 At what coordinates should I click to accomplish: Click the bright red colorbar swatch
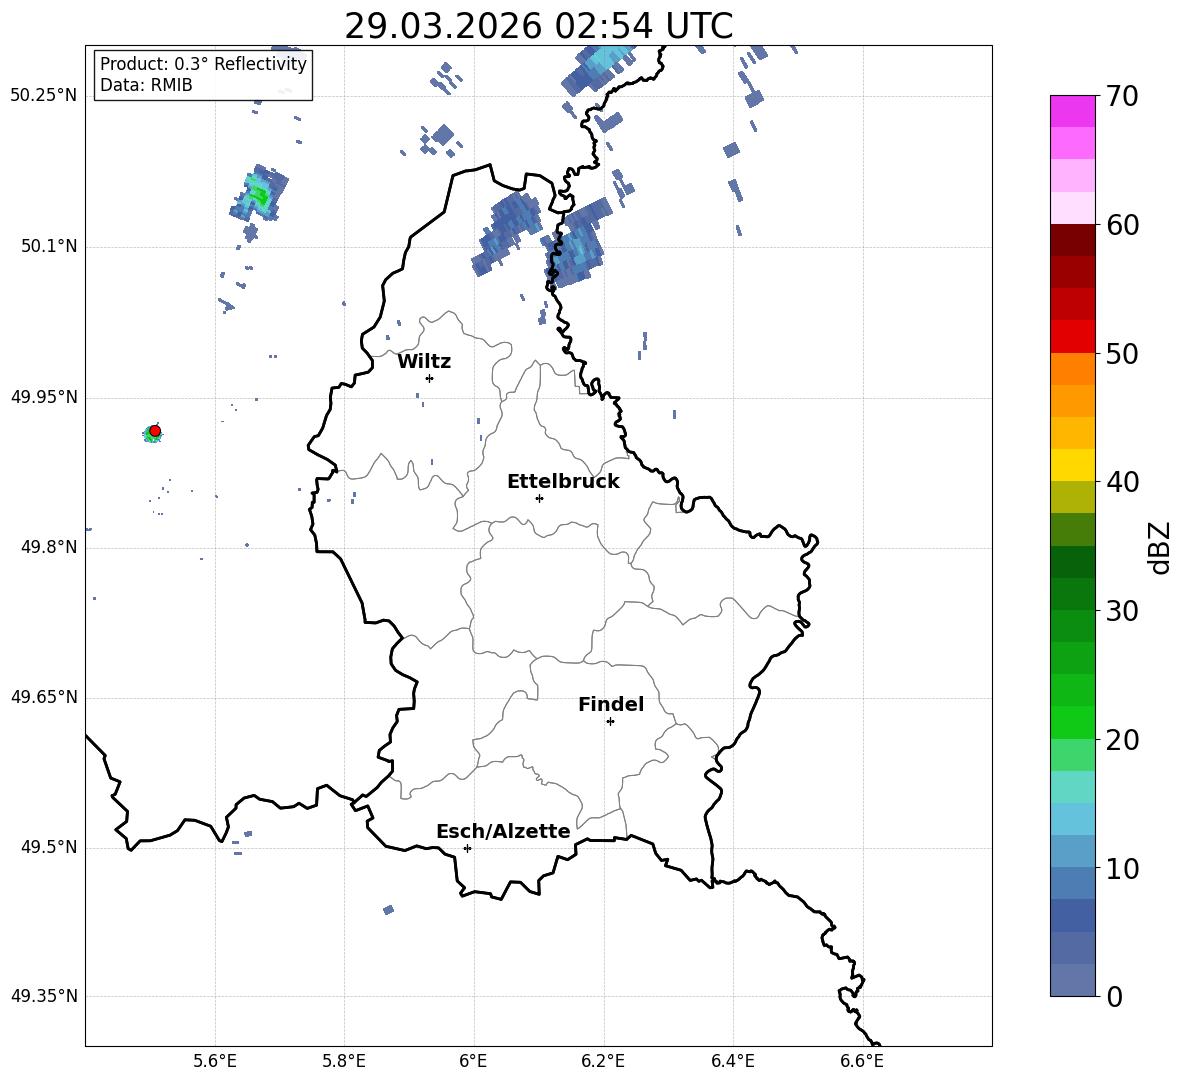coord(1073,337)
